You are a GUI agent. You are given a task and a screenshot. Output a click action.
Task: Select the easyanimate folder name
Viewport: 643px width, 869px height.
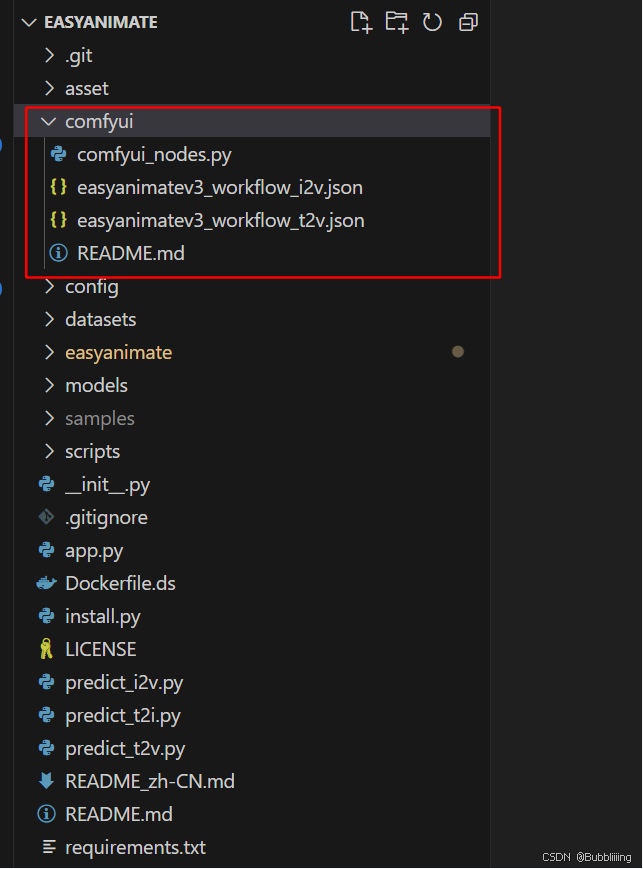point(119,353)
